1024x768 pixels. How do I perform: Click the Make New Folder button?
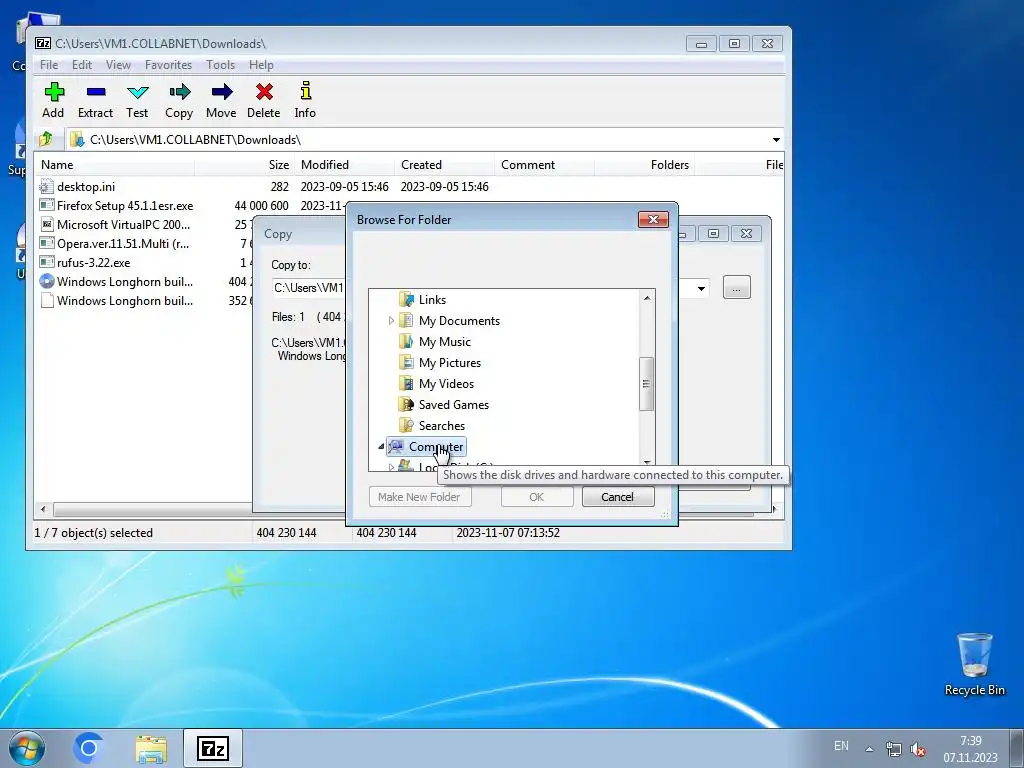point(420,497)
